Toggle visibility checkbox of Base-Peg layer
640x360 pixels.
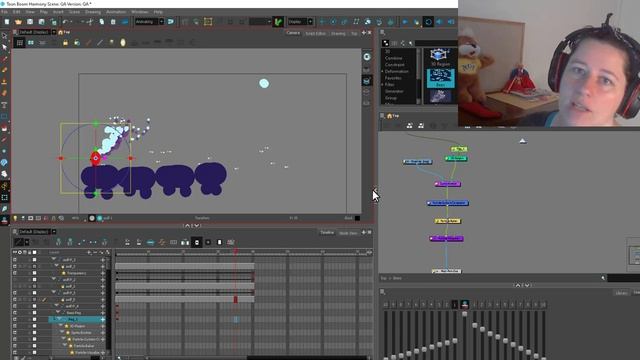[15, 313]
